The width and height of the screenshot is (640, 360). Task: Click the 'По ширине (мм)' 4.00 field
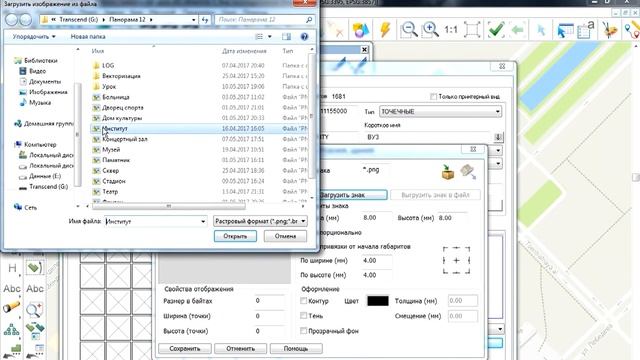tap(376, 260)
